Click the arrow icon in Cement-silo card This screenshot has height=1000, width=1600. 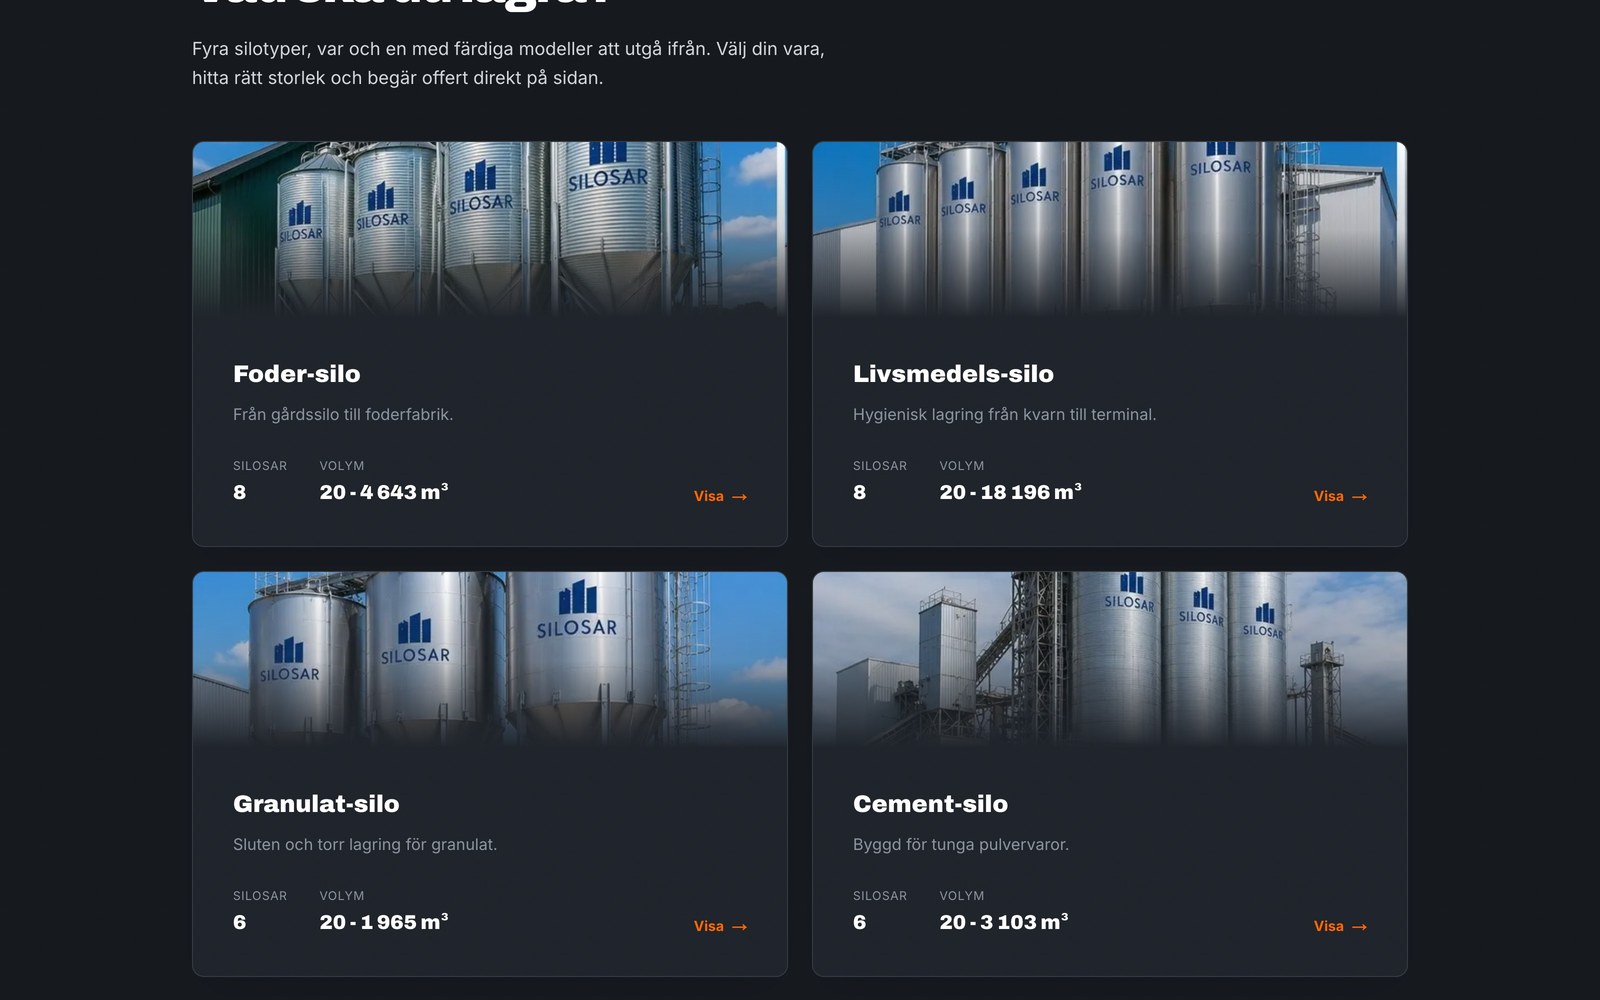pyautogui.click(x=1359, y=927)
